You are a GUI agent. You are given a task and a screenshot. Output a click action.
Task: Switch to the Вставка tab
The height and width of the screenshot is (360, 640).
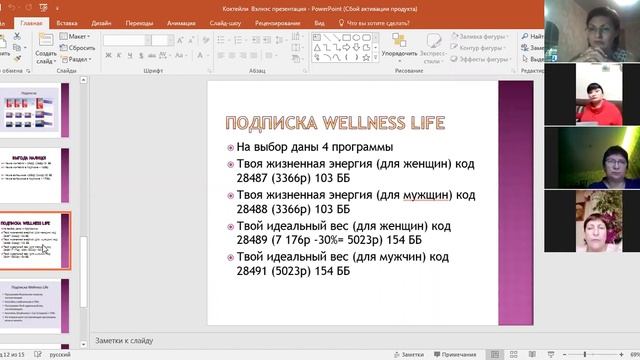point(67,23)
